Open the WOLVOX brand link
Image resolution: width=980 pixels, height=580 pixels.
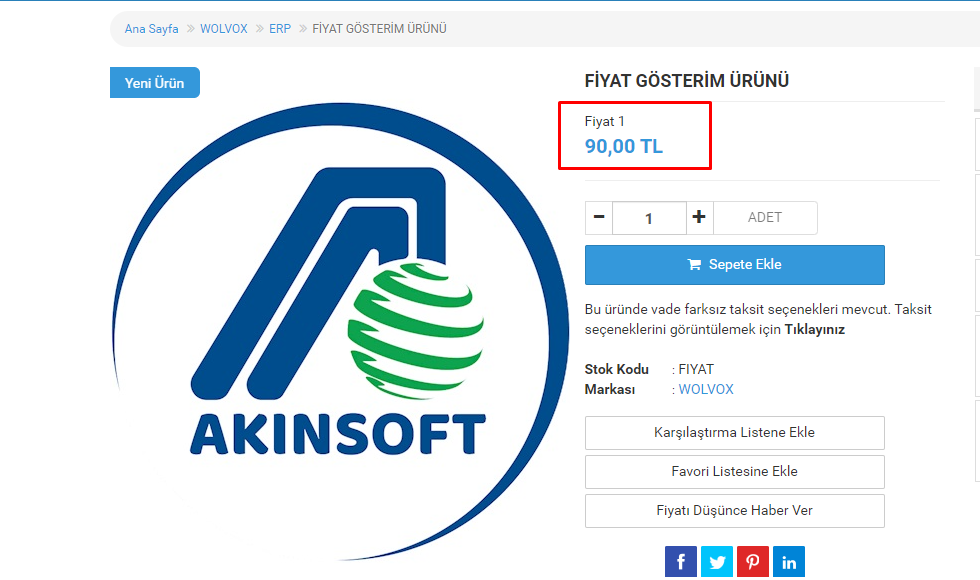click(706, 389)
